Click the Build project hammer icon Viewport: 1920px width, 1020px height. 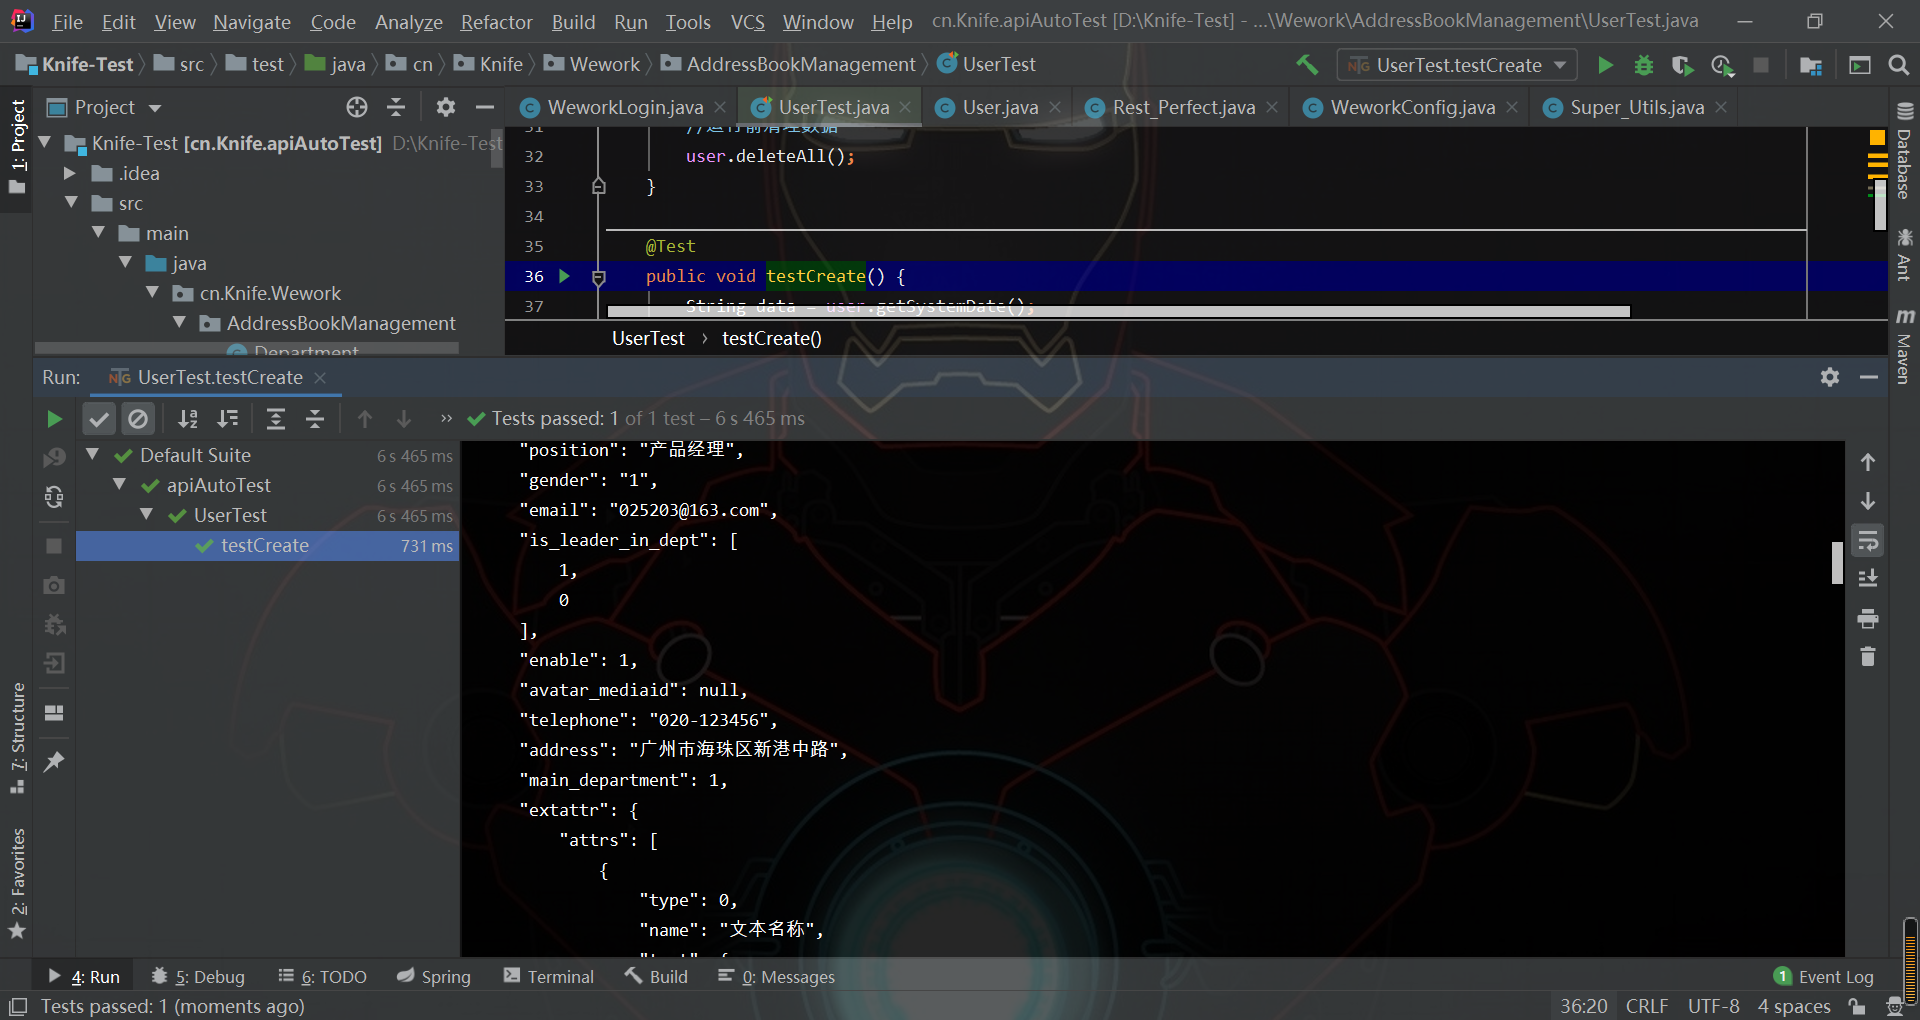click(1307, 65)
